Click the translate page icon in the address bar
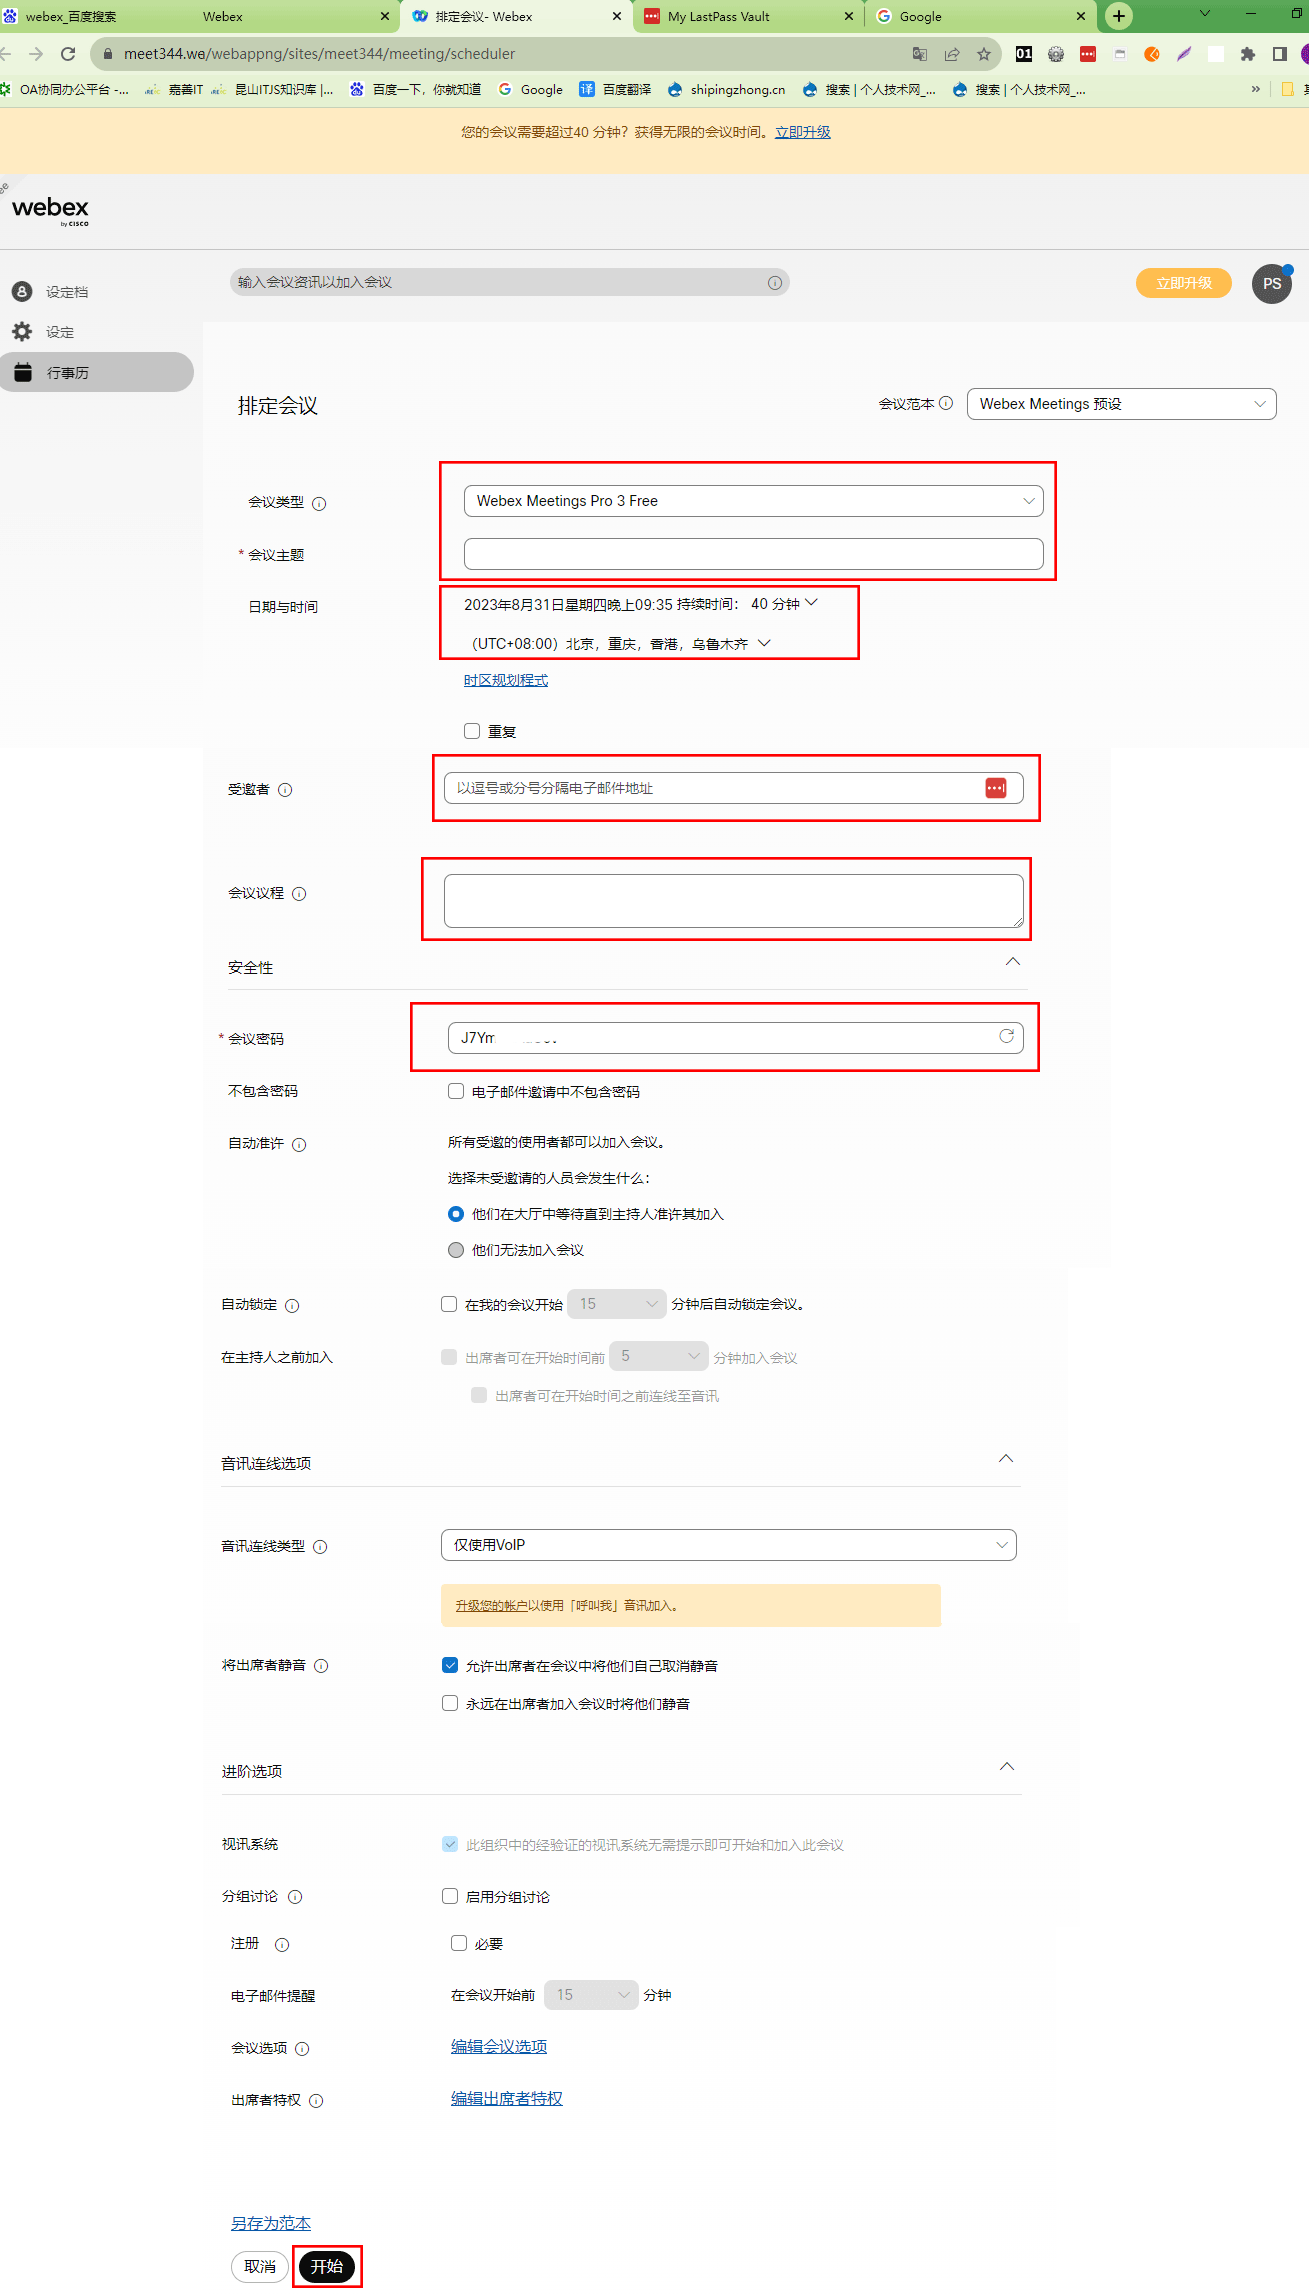This screenshot has width=1309, height=2295. [920, 54]
